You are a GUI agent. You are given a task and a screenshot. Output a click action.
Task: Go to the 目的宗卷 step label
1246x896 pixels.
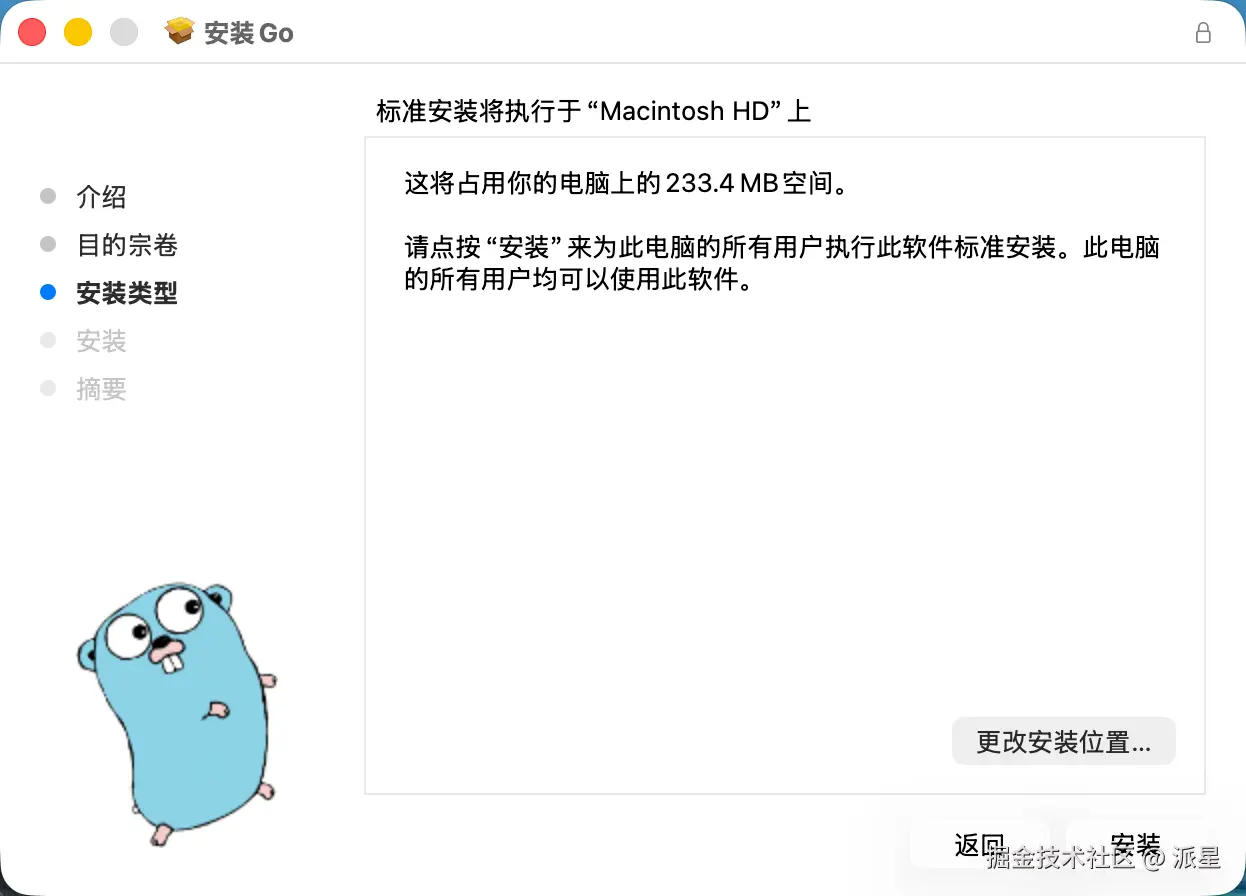point(127,245)
